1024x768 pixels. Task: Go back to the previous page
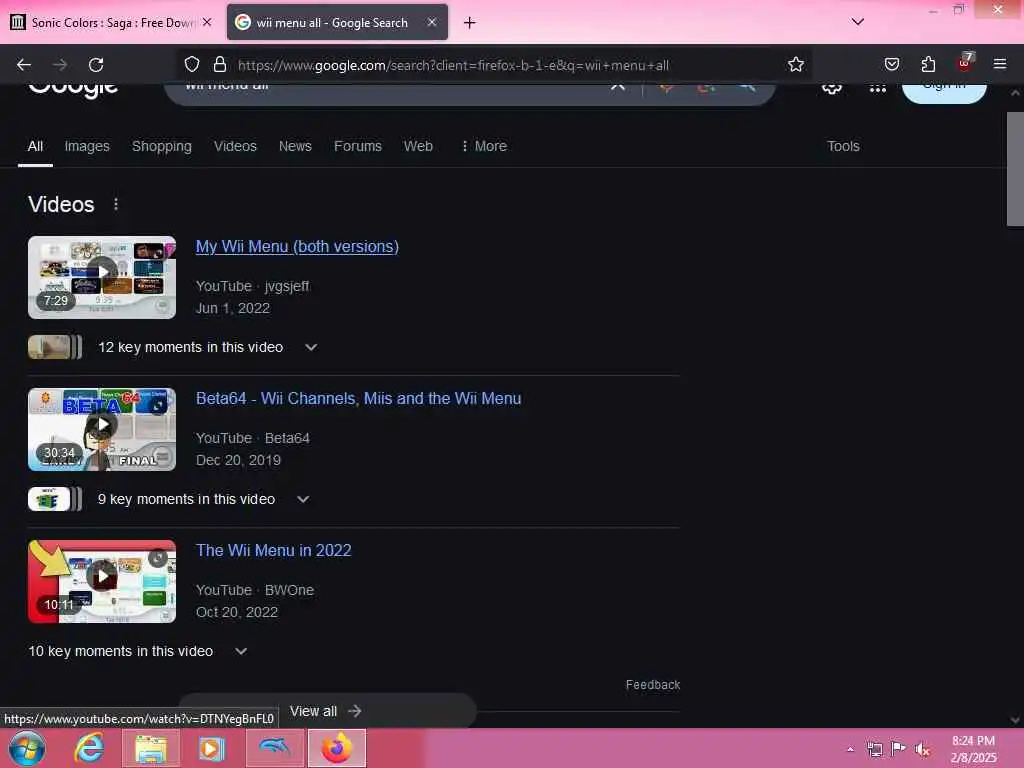[24, 65]
